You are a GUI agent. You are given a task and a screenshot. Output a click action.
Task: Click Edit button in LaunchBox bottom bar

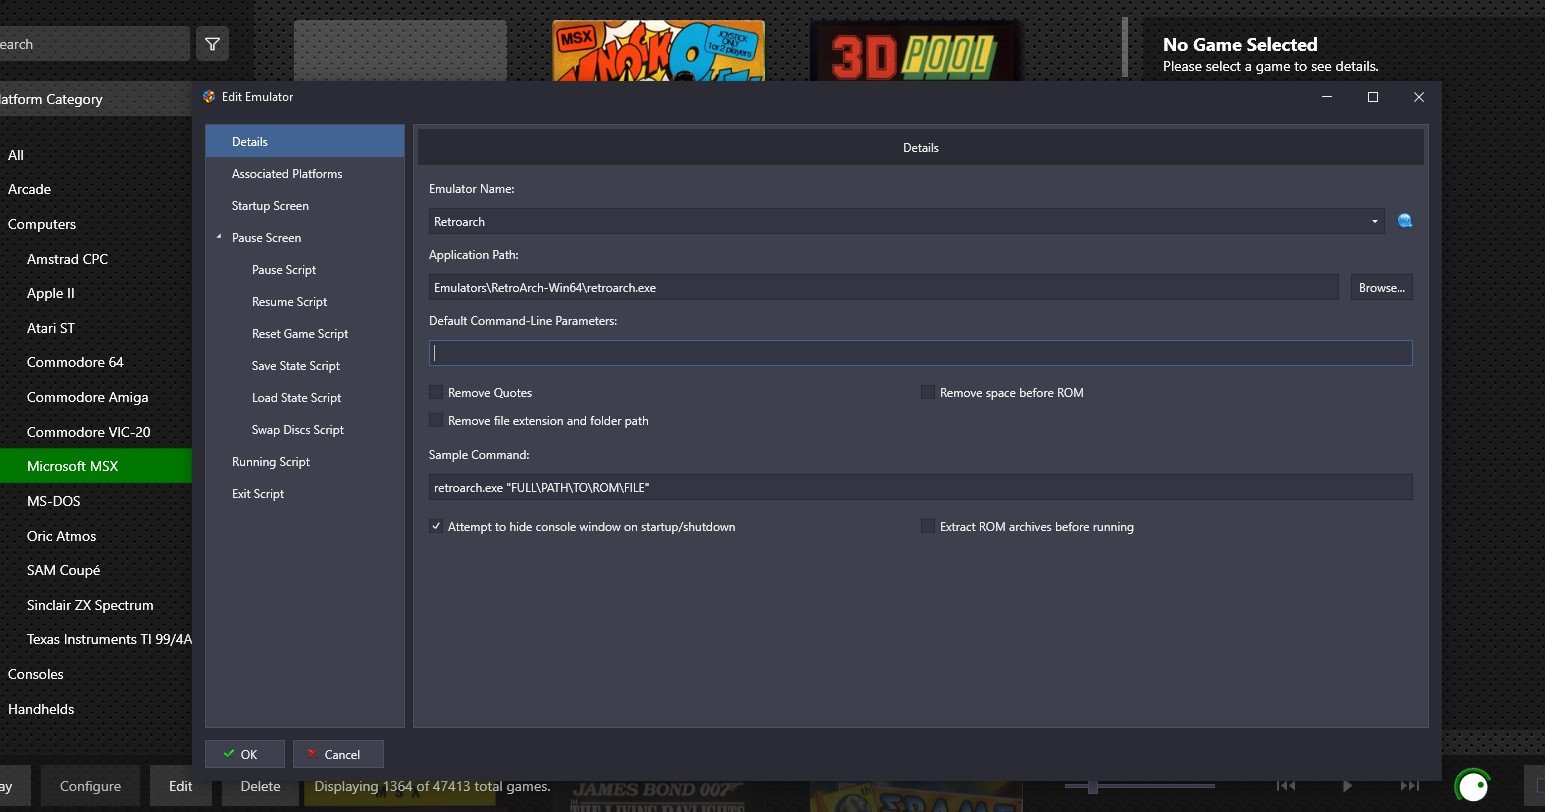[x=180, y=786]
